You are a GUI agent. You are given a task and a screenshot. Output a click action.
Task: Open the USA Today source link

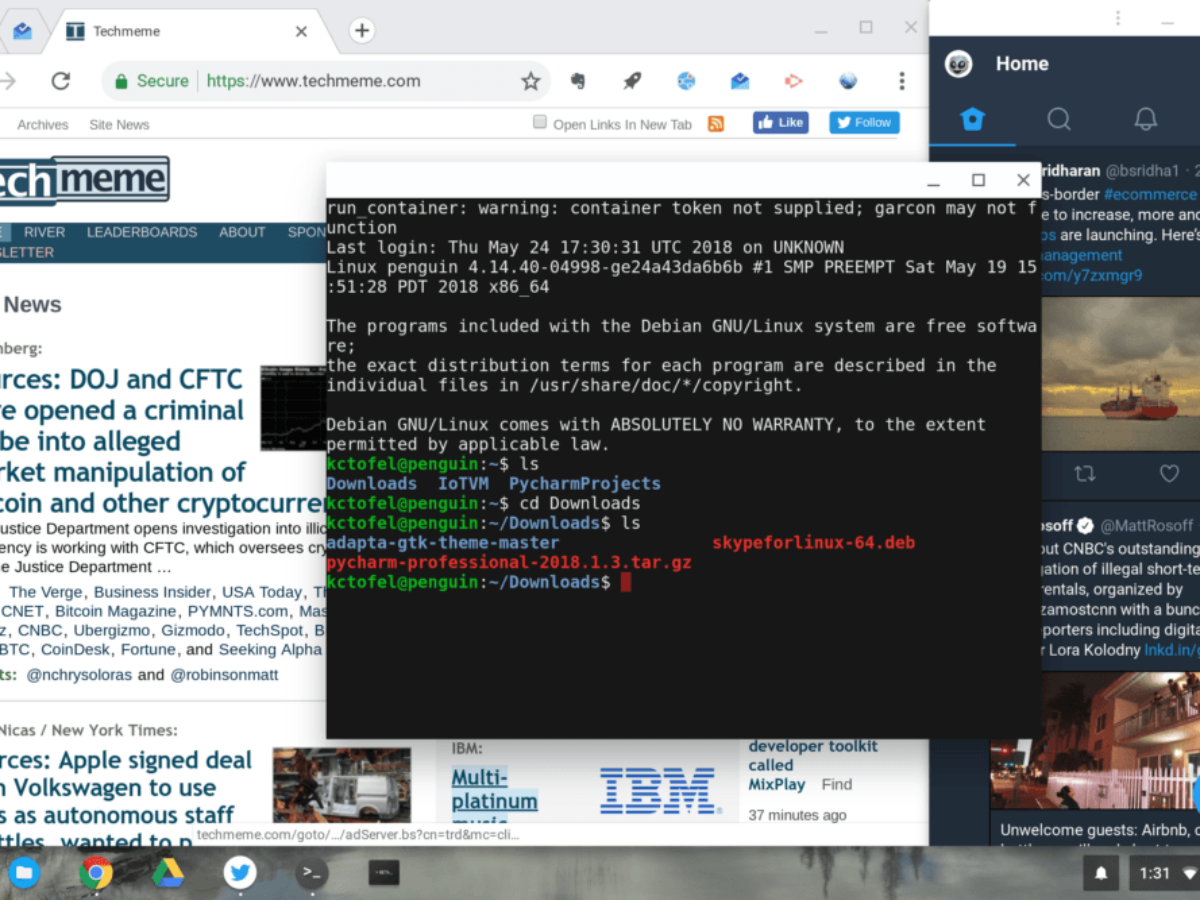tap(261, 592)
